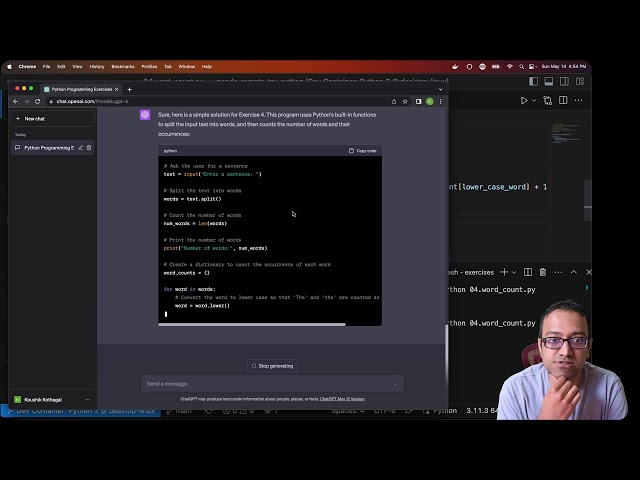
Task: Open the Window menu
Action: pyautogui.click(x=187, y=67)
